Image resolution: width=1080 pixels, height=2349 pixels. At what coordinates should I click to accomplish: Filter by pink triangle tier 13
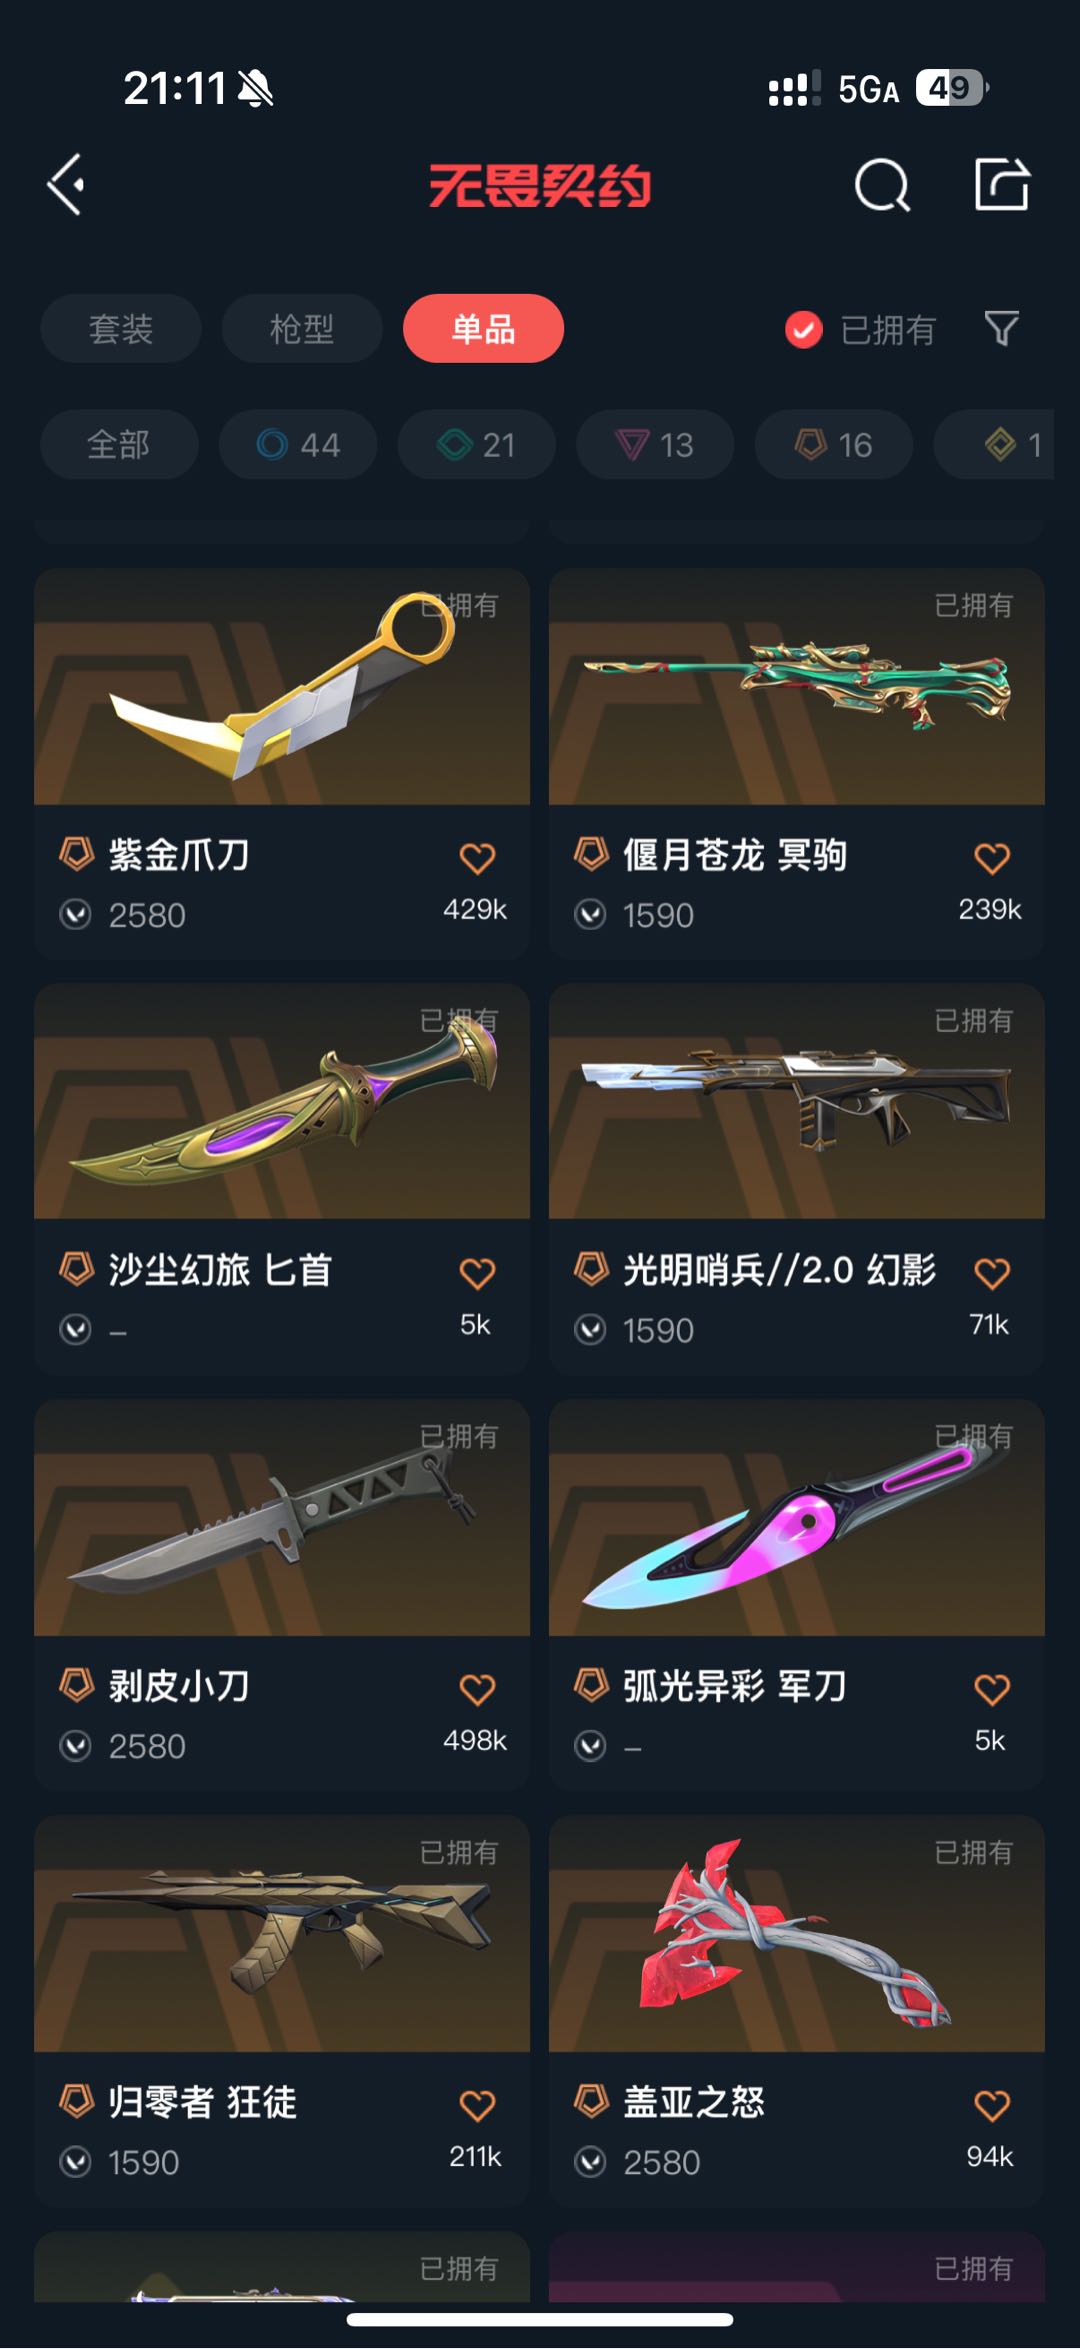[x=655, y=444]
